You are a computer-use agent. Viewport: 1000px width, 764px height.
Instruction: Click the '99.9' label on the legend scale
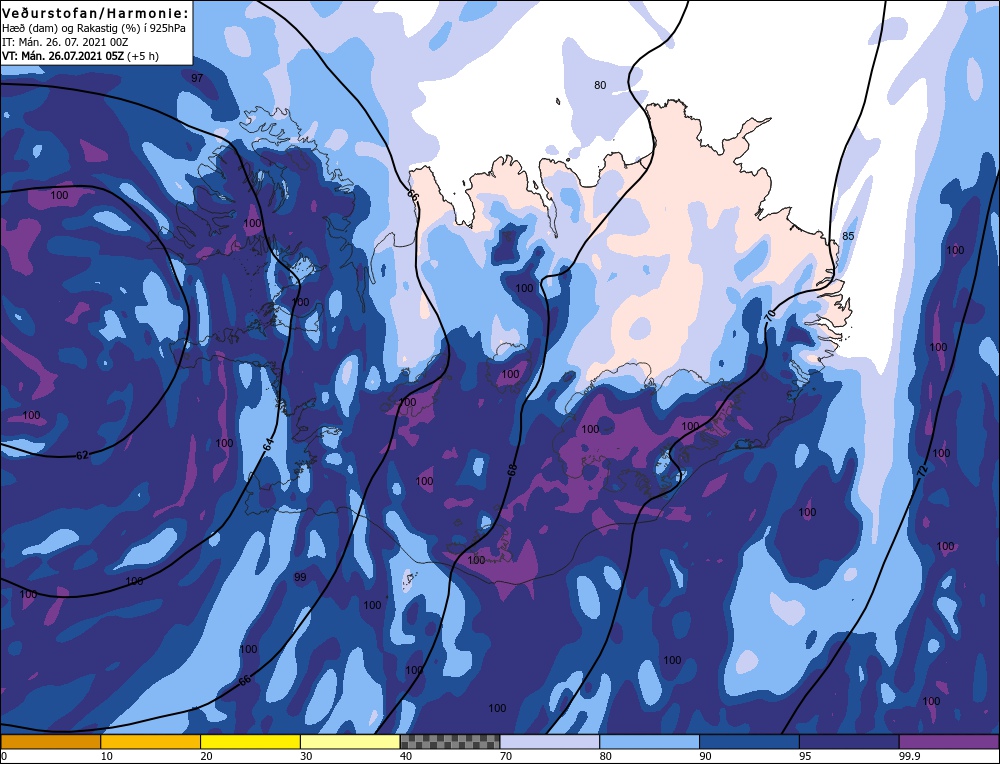[x=909, y=756]
